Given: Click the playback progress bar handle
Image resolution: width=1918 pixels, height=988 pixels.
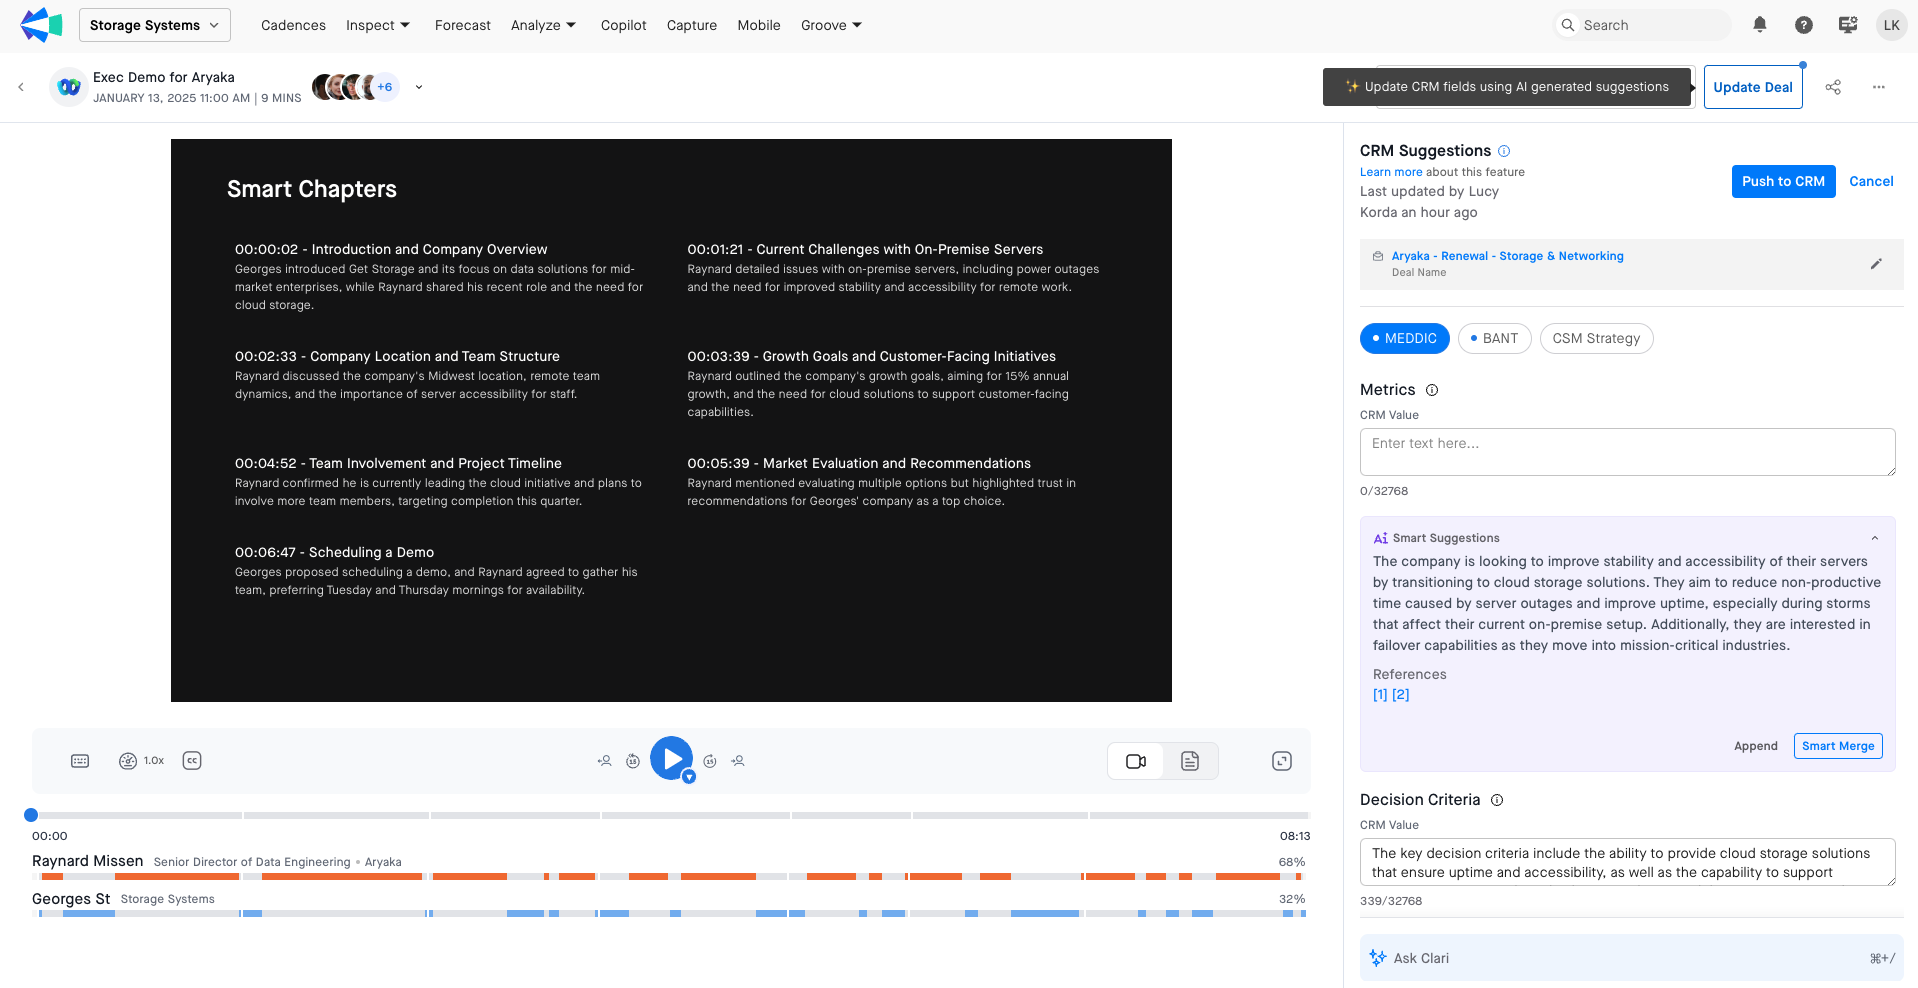Looking at the screenshot, I should click(31, 815).
